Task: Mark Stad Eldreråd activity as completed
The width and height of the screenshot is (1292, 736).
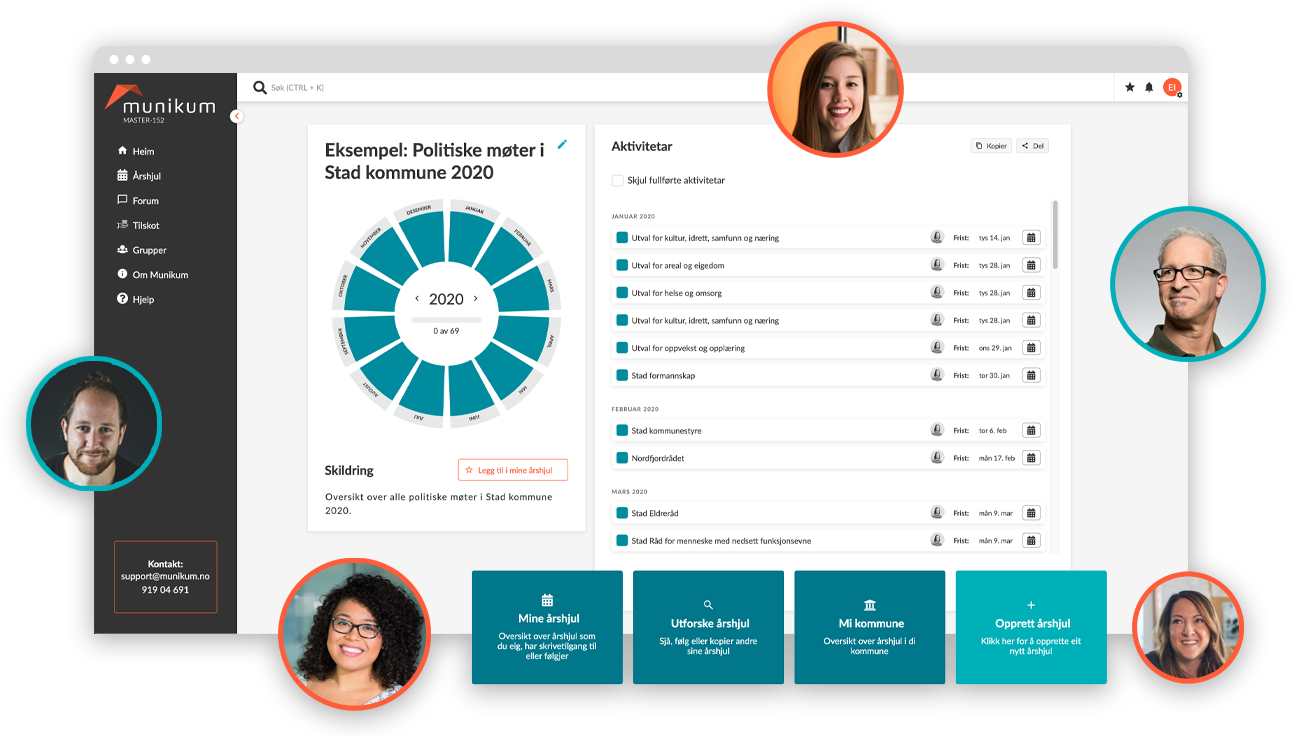Action: [x=622, y=514]
